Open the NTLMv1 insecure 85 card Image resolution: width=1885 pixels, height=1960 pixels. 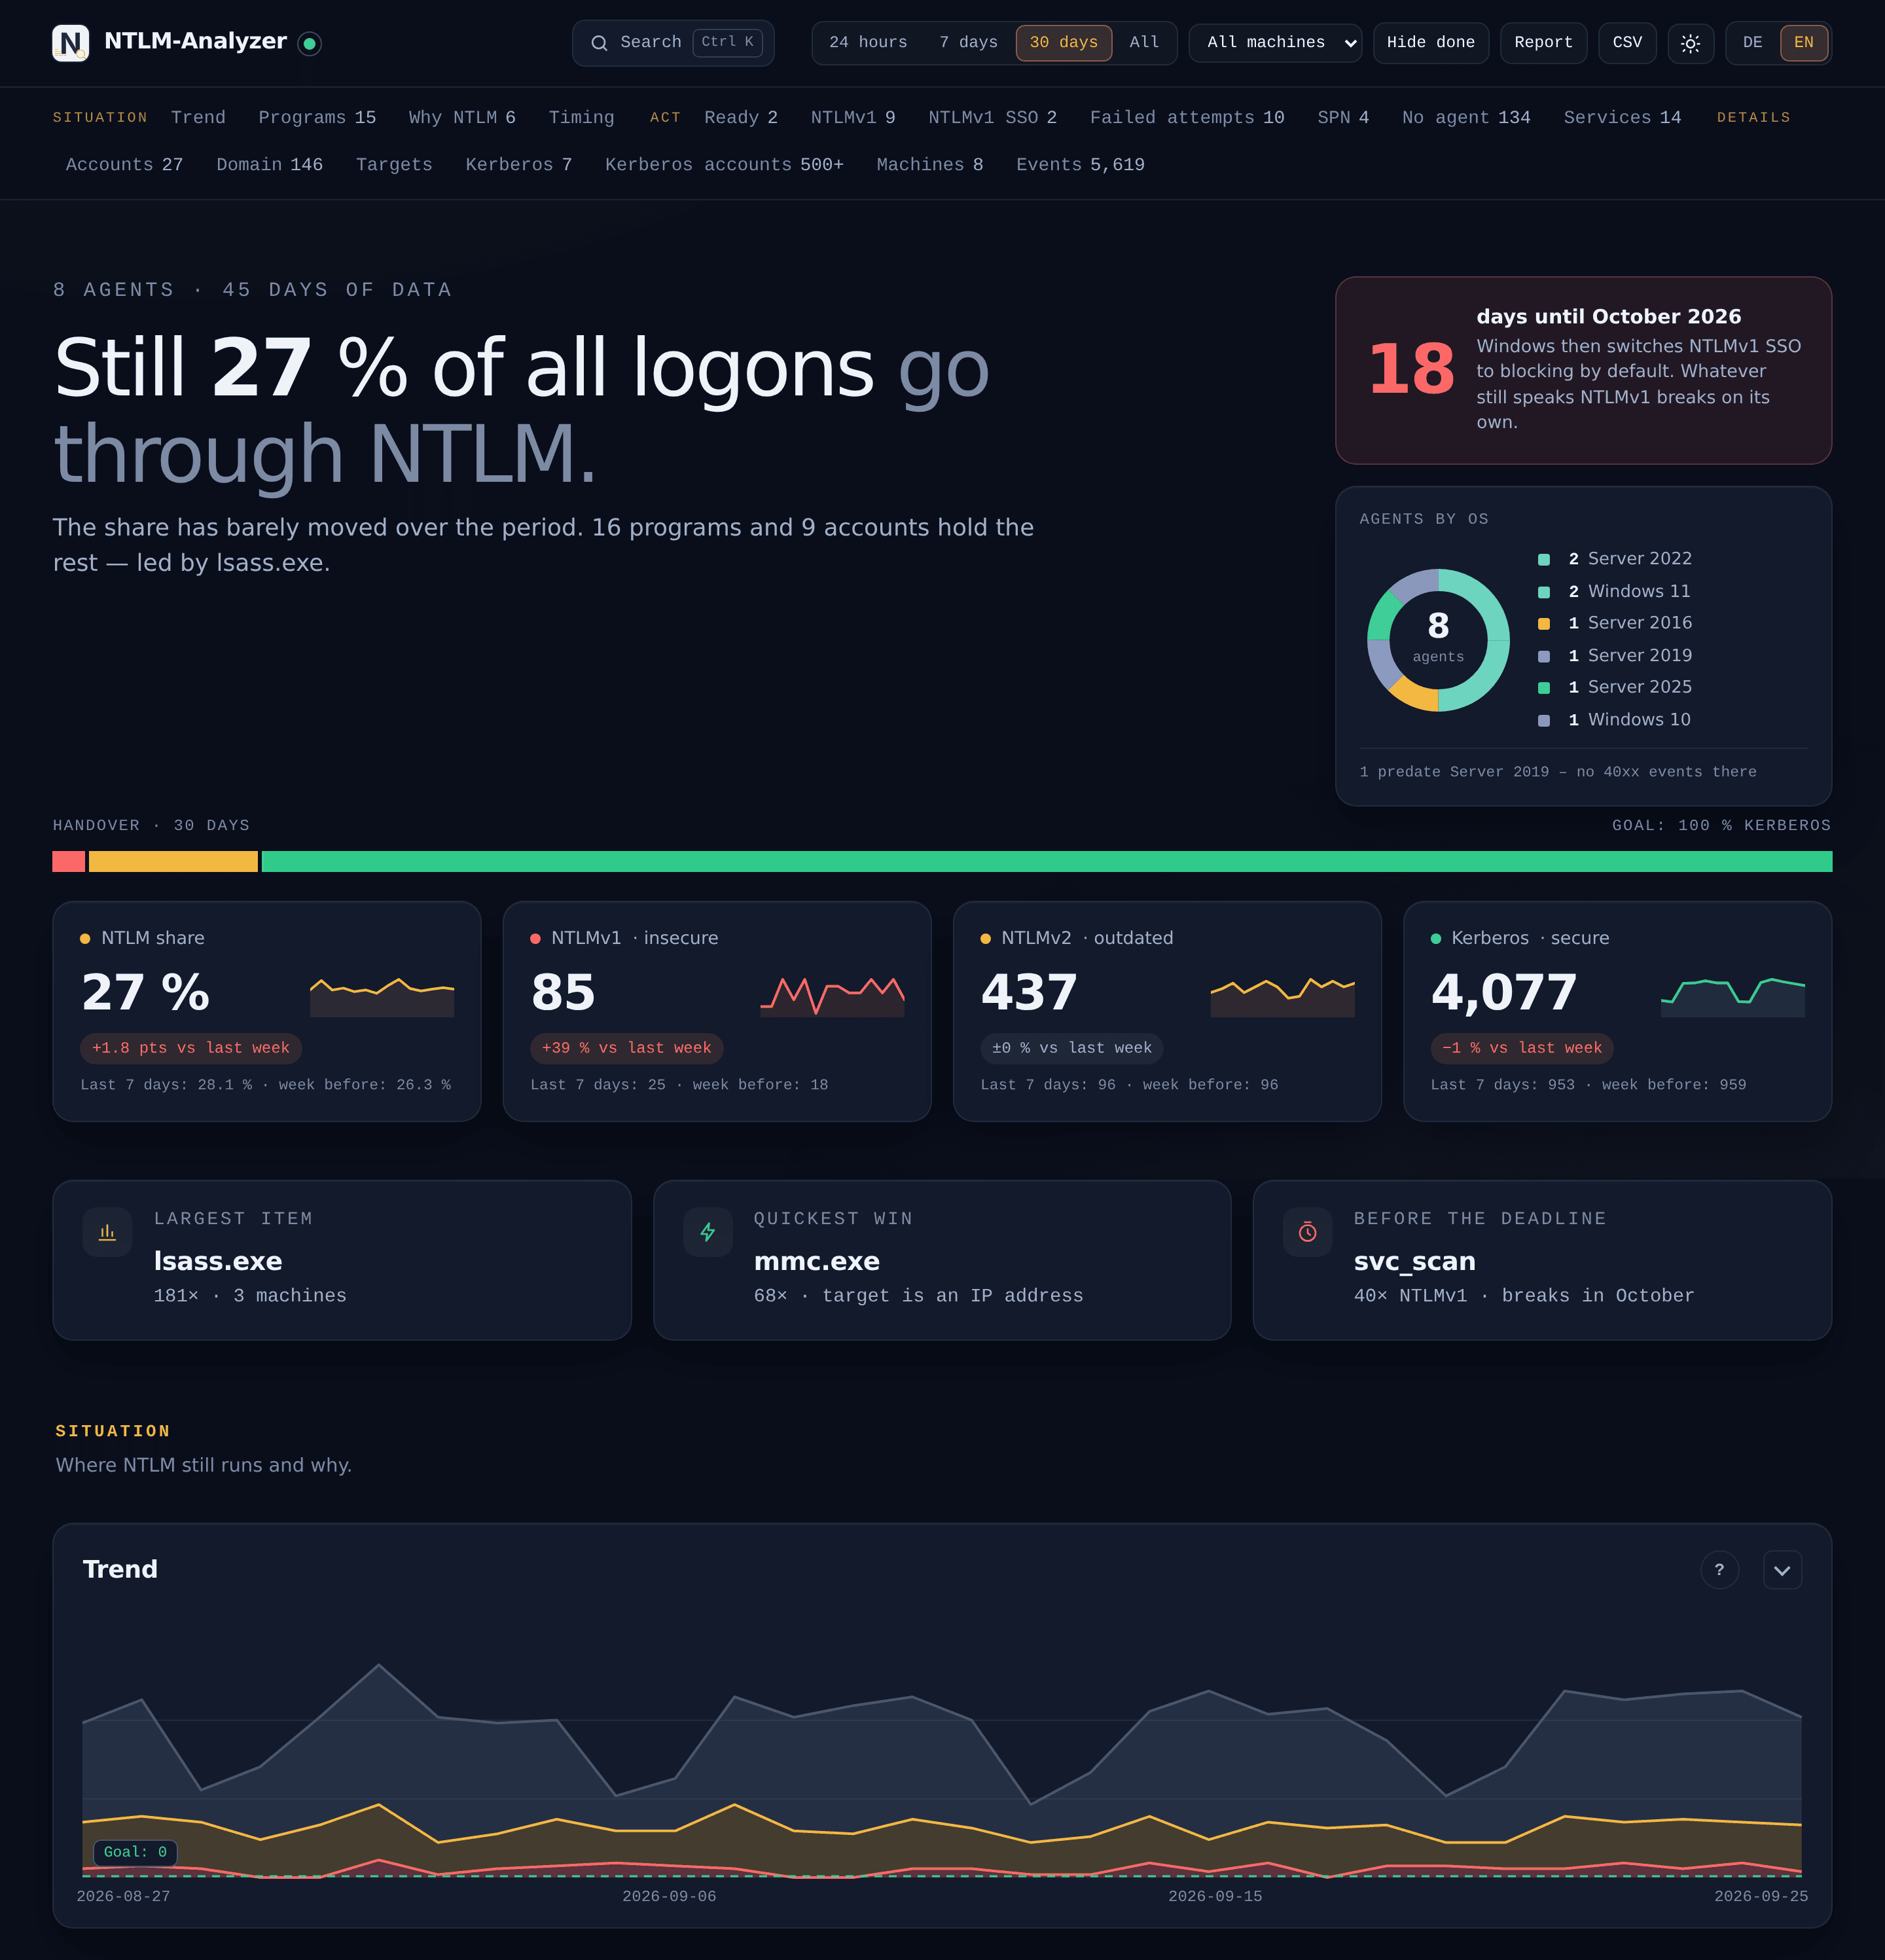(x=717, y=1011)
